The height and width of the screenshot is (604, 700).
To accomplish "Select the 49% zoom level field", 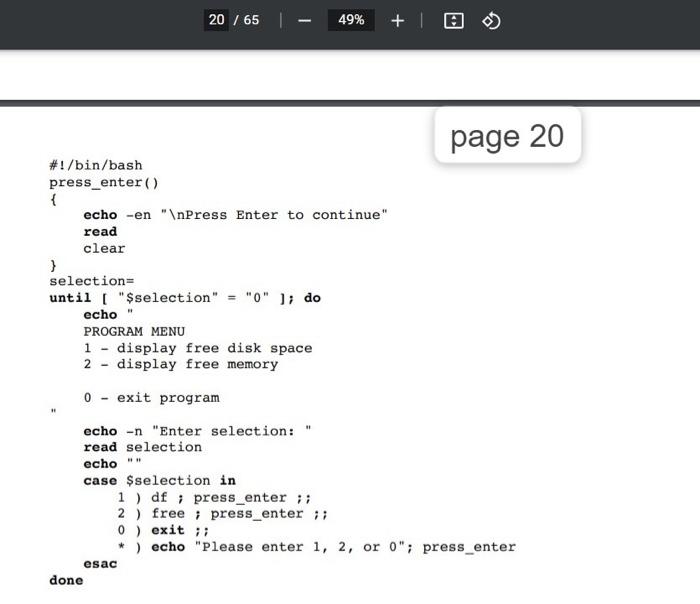I will [351, 20].
